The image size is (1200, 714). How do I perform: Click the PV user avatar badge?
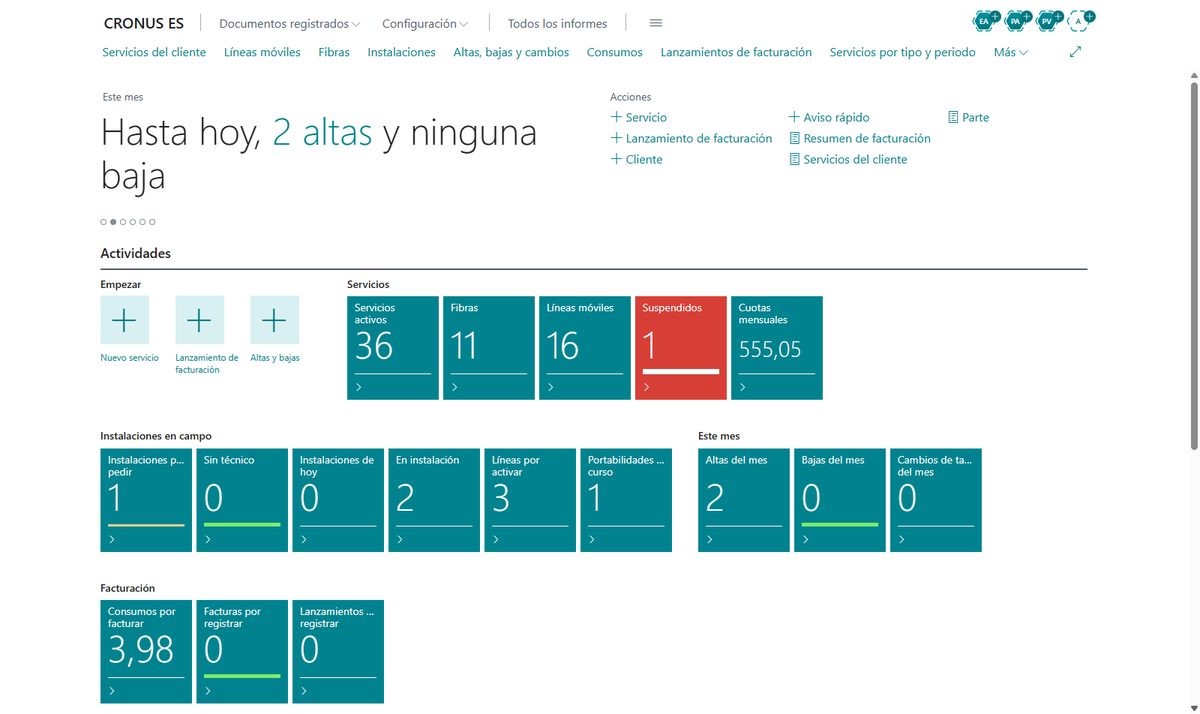pos(1047,20)
